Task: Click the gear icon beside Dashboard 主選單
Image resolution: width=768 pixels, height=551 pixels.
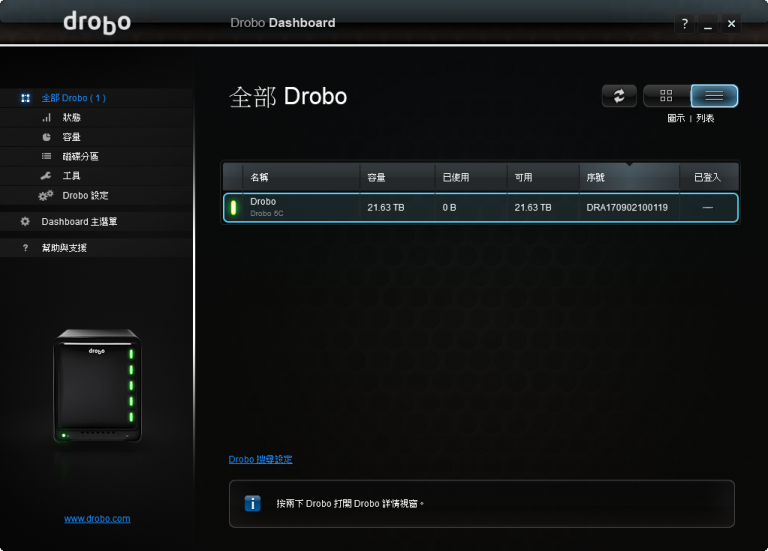Action: click(25, 221)
